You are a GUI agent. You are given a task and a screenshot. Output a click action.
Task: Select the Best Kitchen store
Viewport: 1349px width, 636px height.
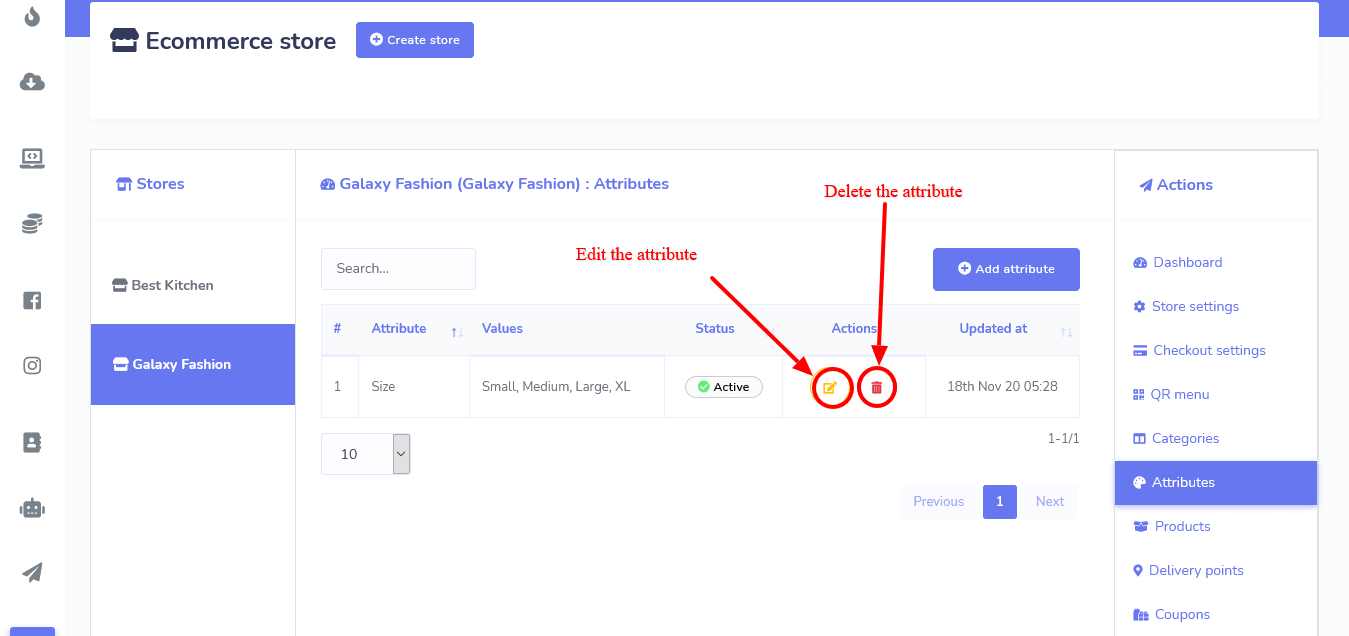(x=193, y=285)
